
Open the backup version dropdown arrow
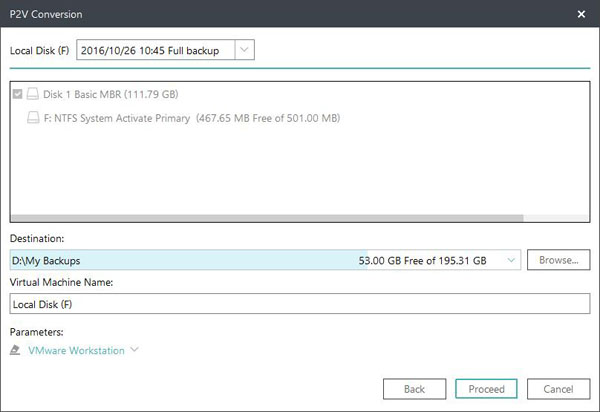(x=244, y=50)
